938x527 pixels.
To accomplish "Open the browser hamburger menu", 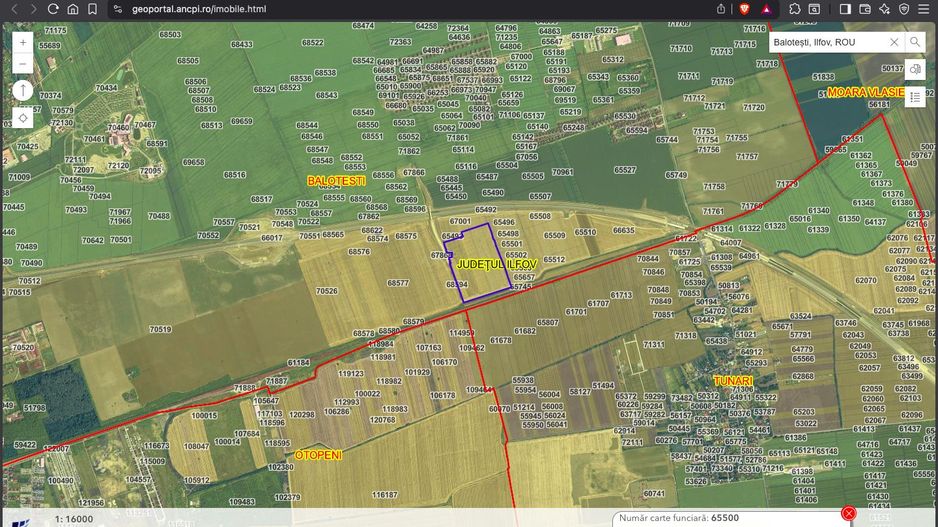I will pyautogui.click(x=924, y=9).
